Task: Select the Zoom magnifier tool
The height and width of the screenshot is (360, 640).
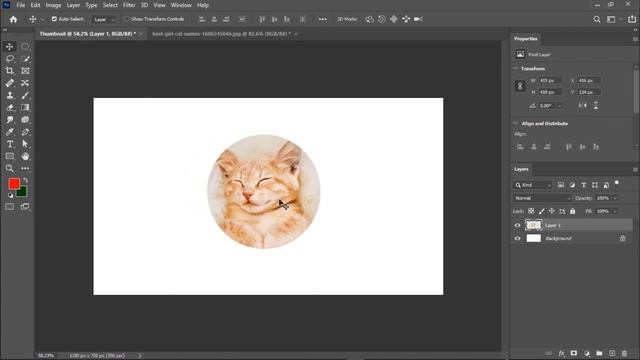Action: pyautogui.click(x=9, y=168)
